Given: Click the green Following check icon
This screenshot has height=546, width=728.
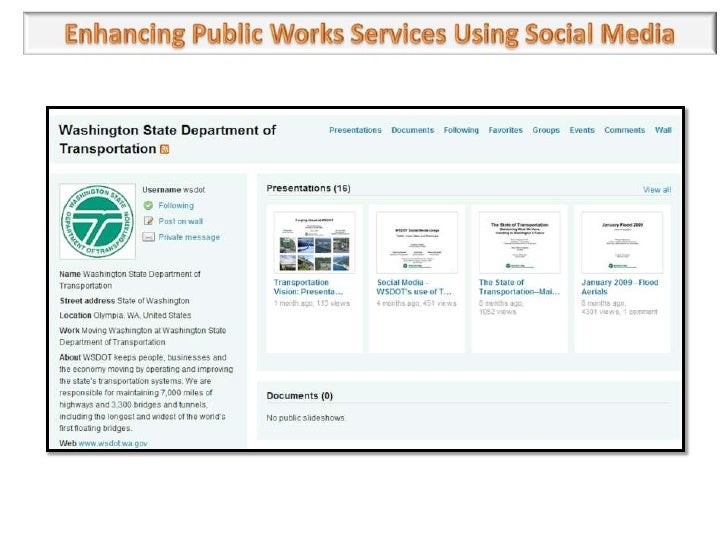Looking at the screenshot, I should (148, 205).
